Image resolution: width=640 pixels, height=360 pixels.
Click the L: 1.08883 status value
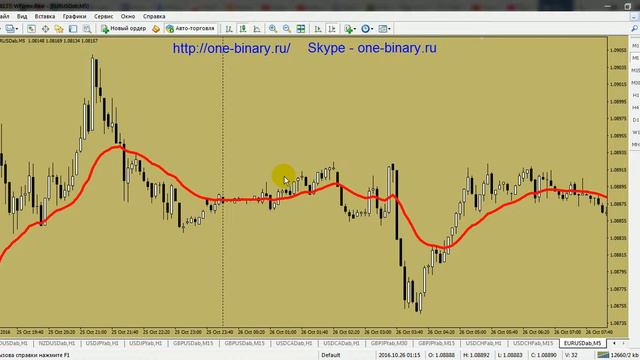click(510, 355)
